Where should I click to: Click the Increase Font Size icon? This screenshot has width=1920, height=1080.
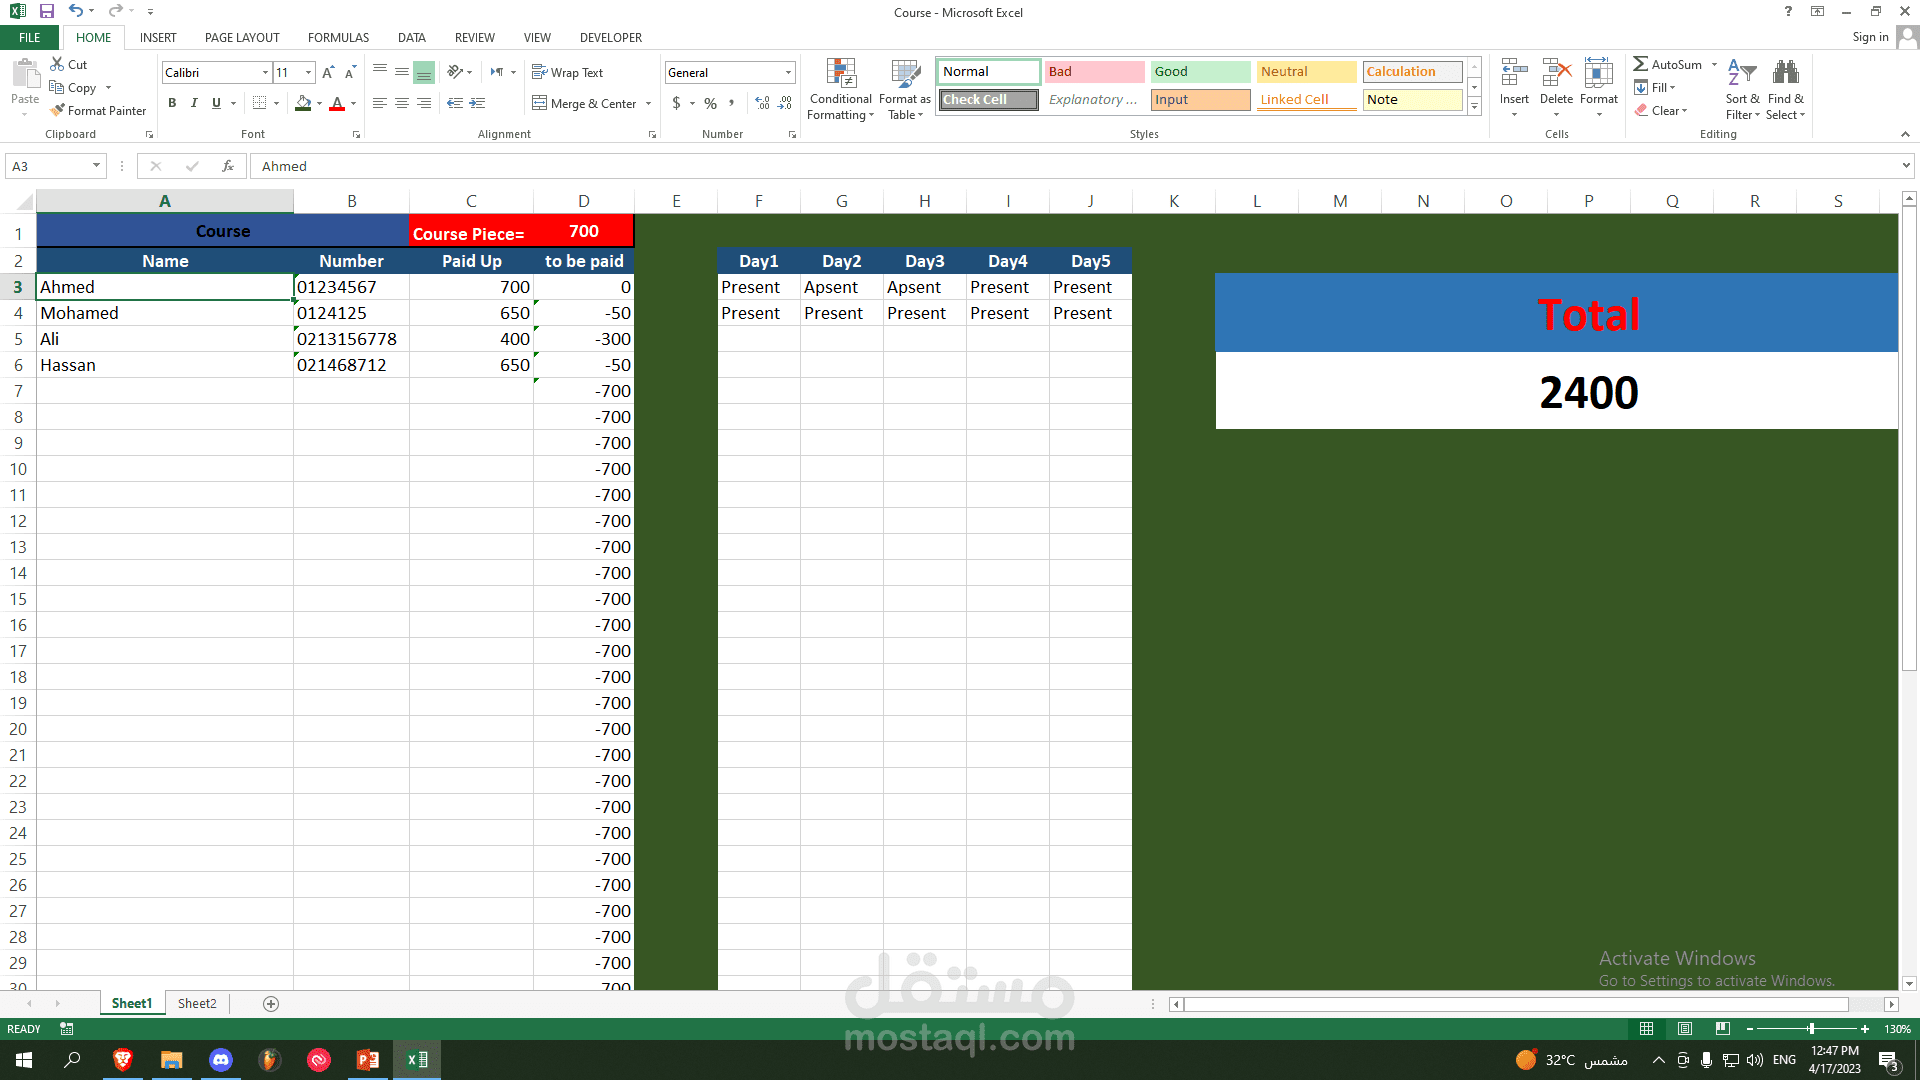click(x=328, y=73)
